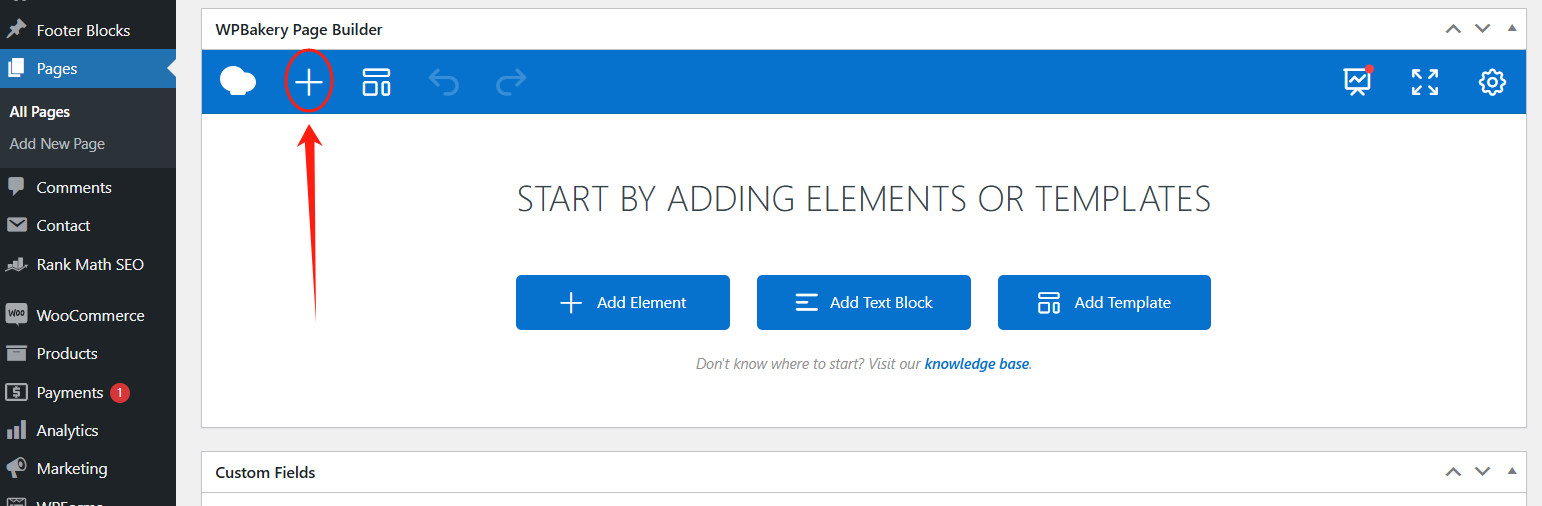
Task: Collapse the WPBakery Page Builder panel toggle
Action: click(1512, 29)
